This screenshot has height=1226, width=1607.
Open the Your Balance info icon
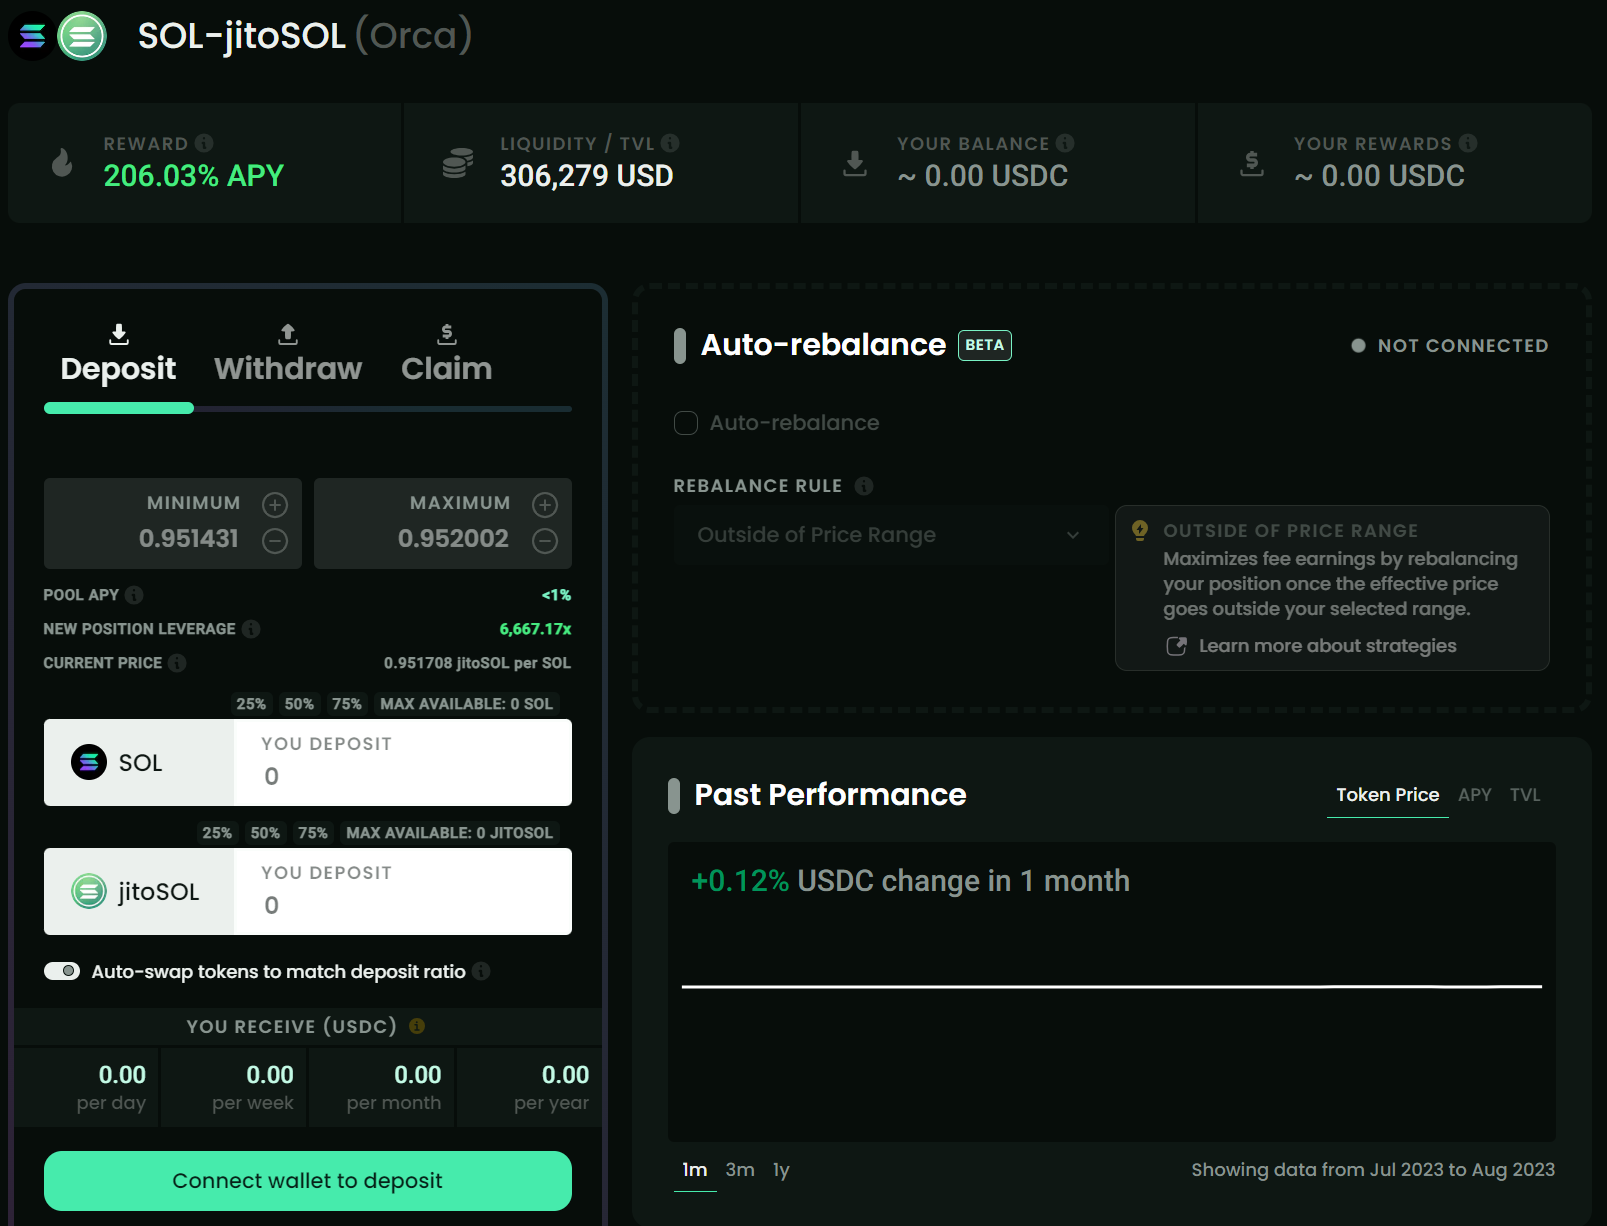click(x=1065, y=143)
